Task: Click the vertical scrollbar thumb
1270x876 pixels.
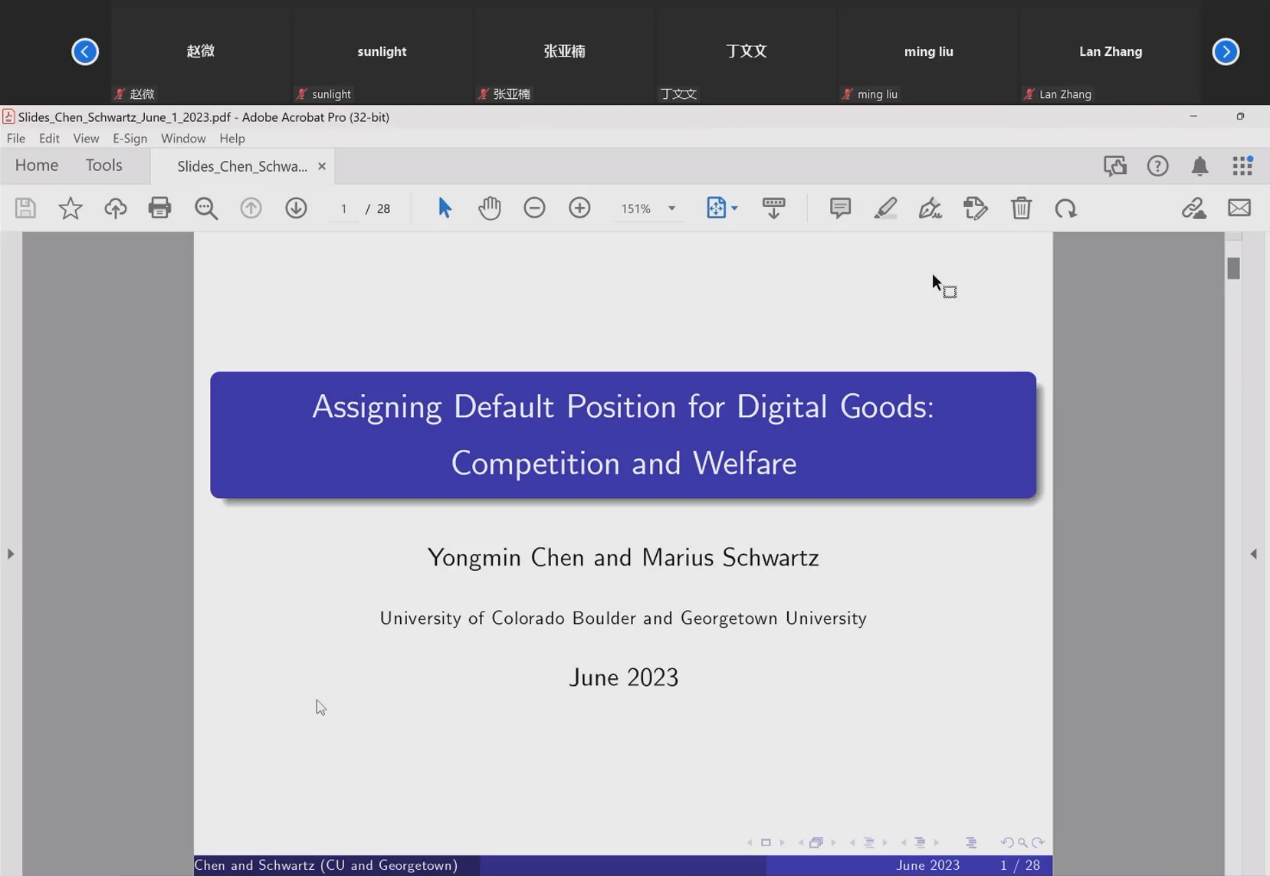Action: click(x=1234, y=268)
